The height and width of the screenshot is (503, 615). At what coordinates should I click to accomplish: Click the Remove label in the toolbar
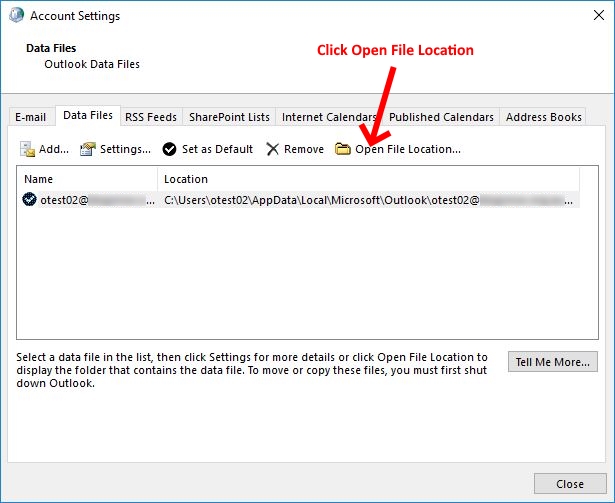click(304, 149)
